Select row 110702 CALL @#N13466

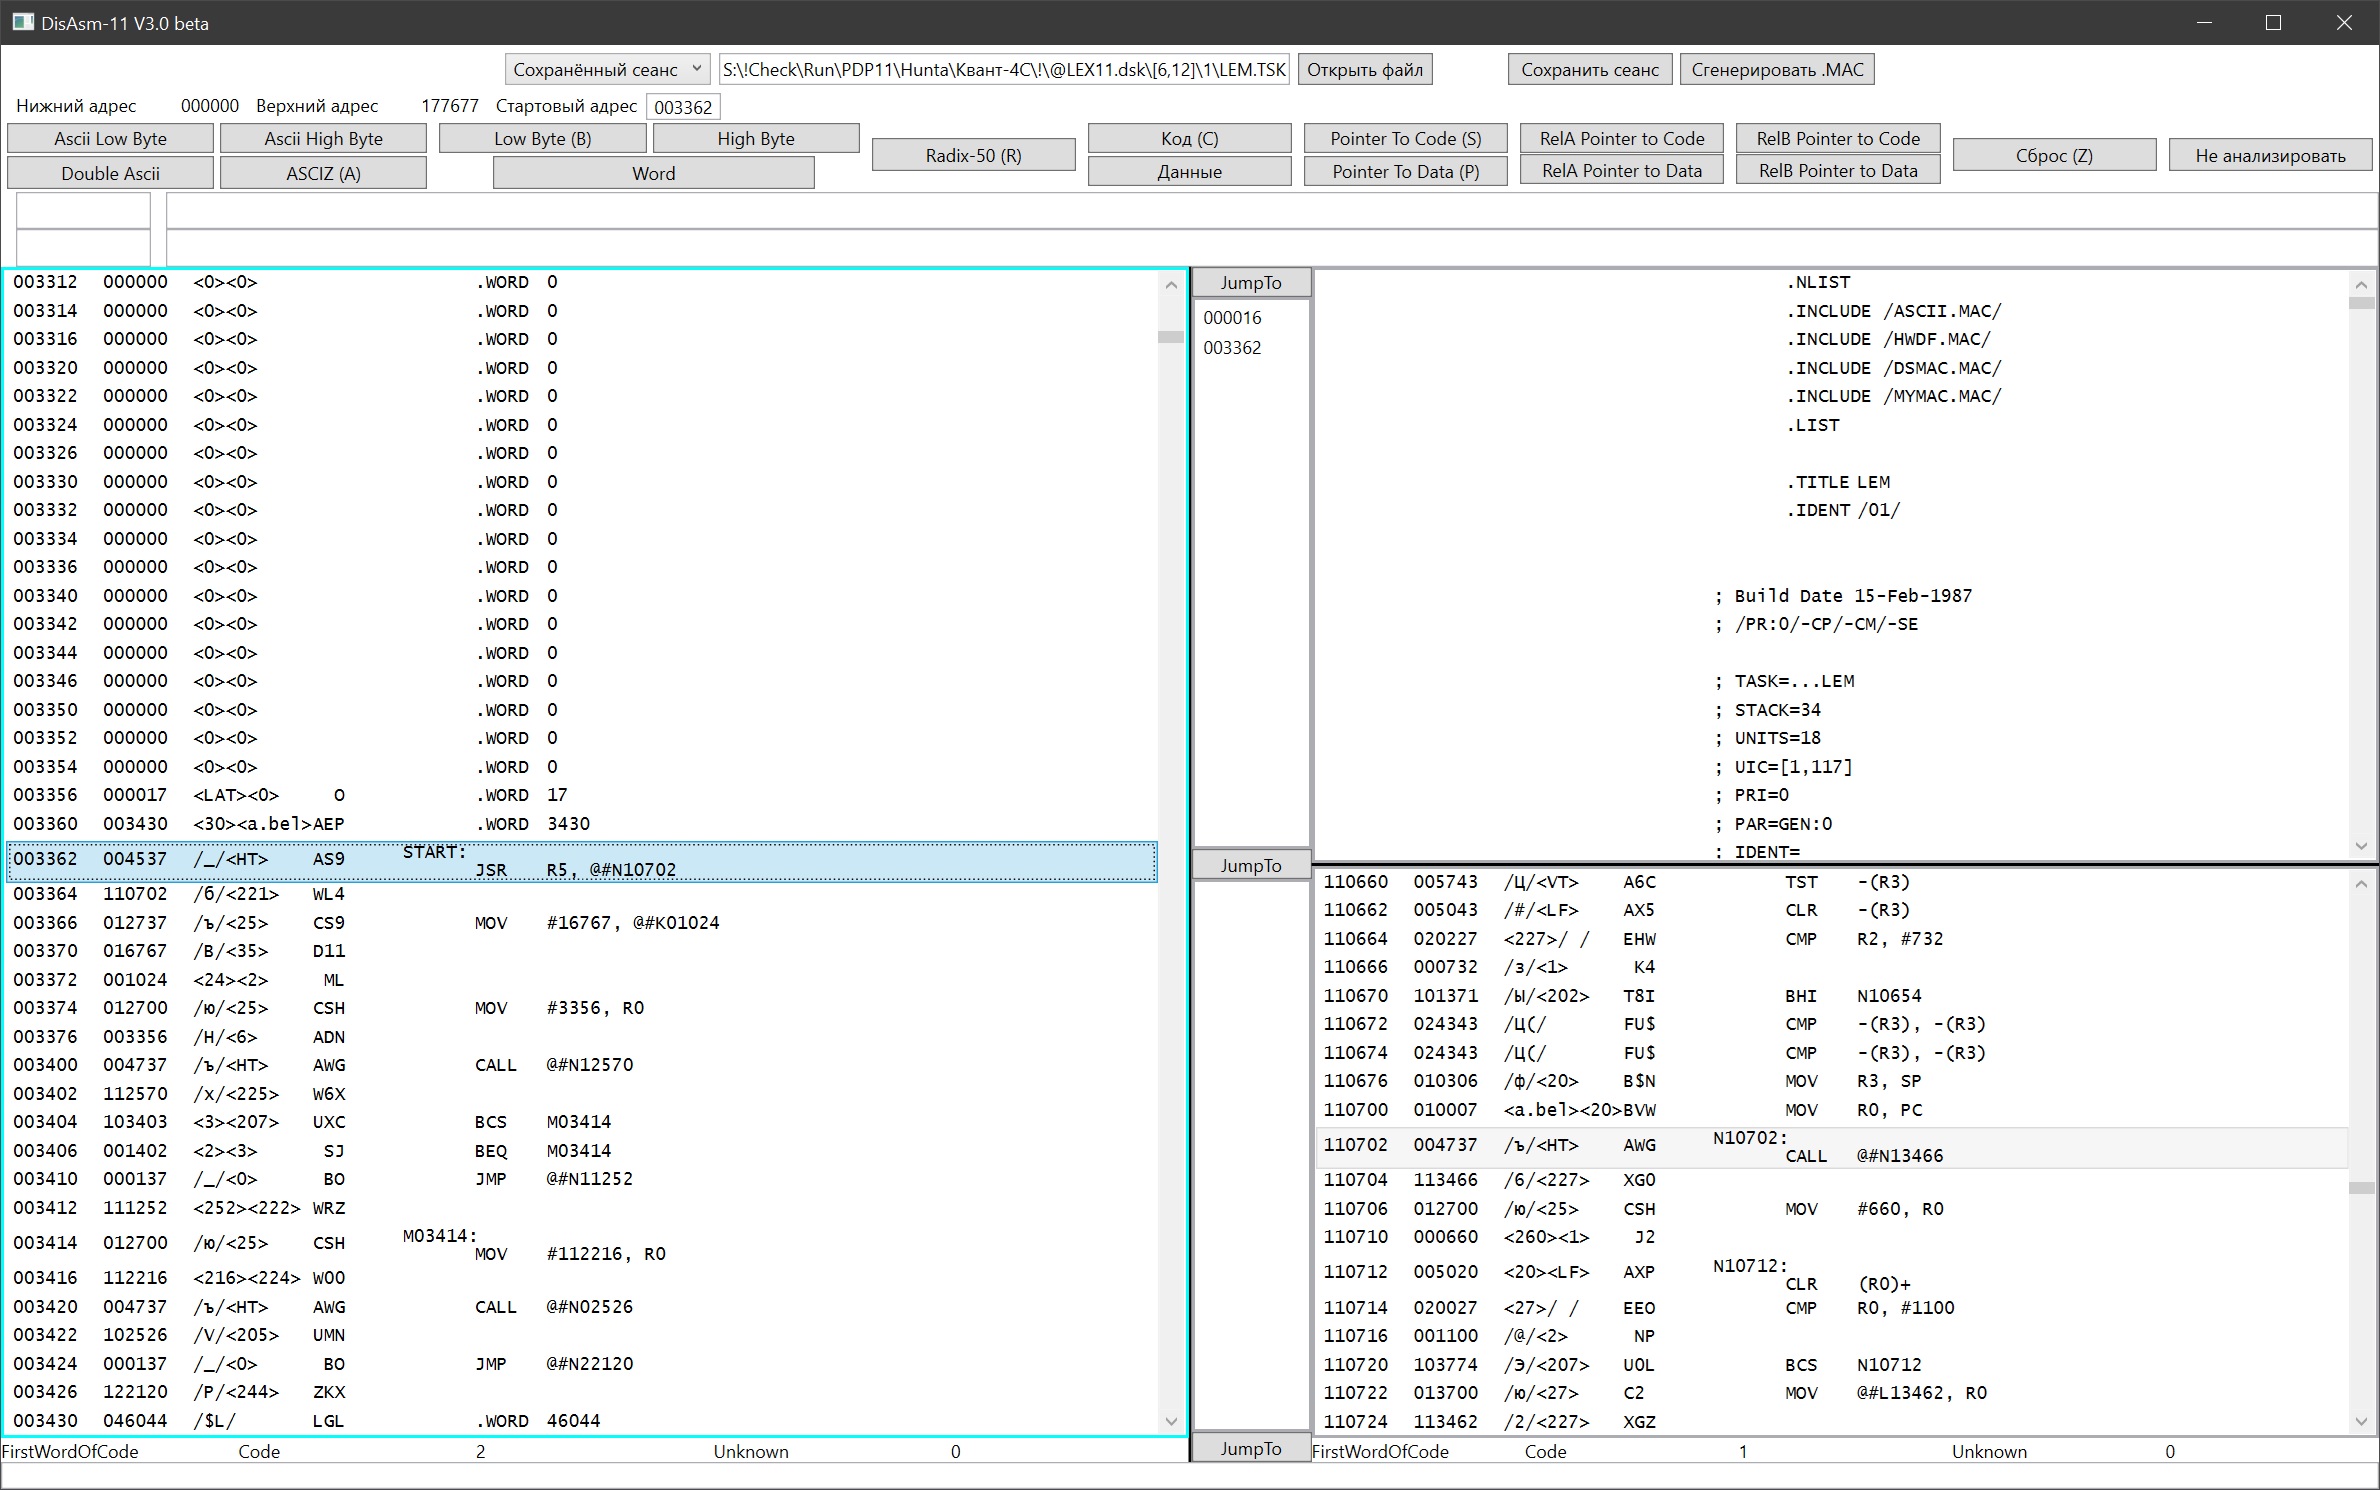(1830, 1148)
